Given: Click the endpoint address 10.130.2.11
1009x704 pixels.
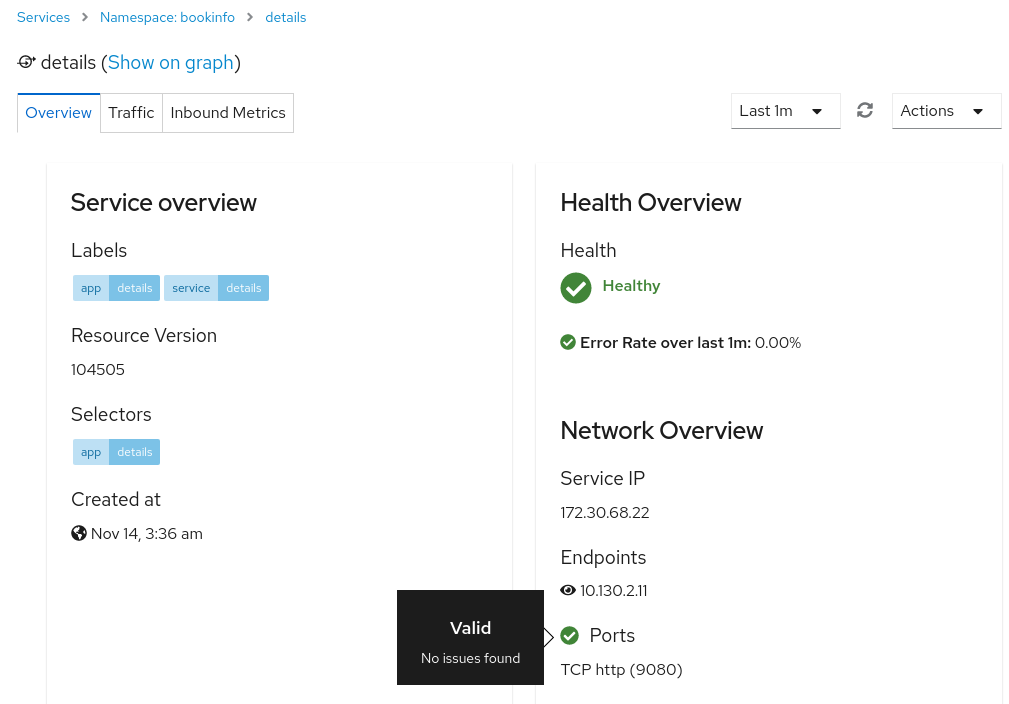Looking at the screenshot, I should click(x=614, y=590).
